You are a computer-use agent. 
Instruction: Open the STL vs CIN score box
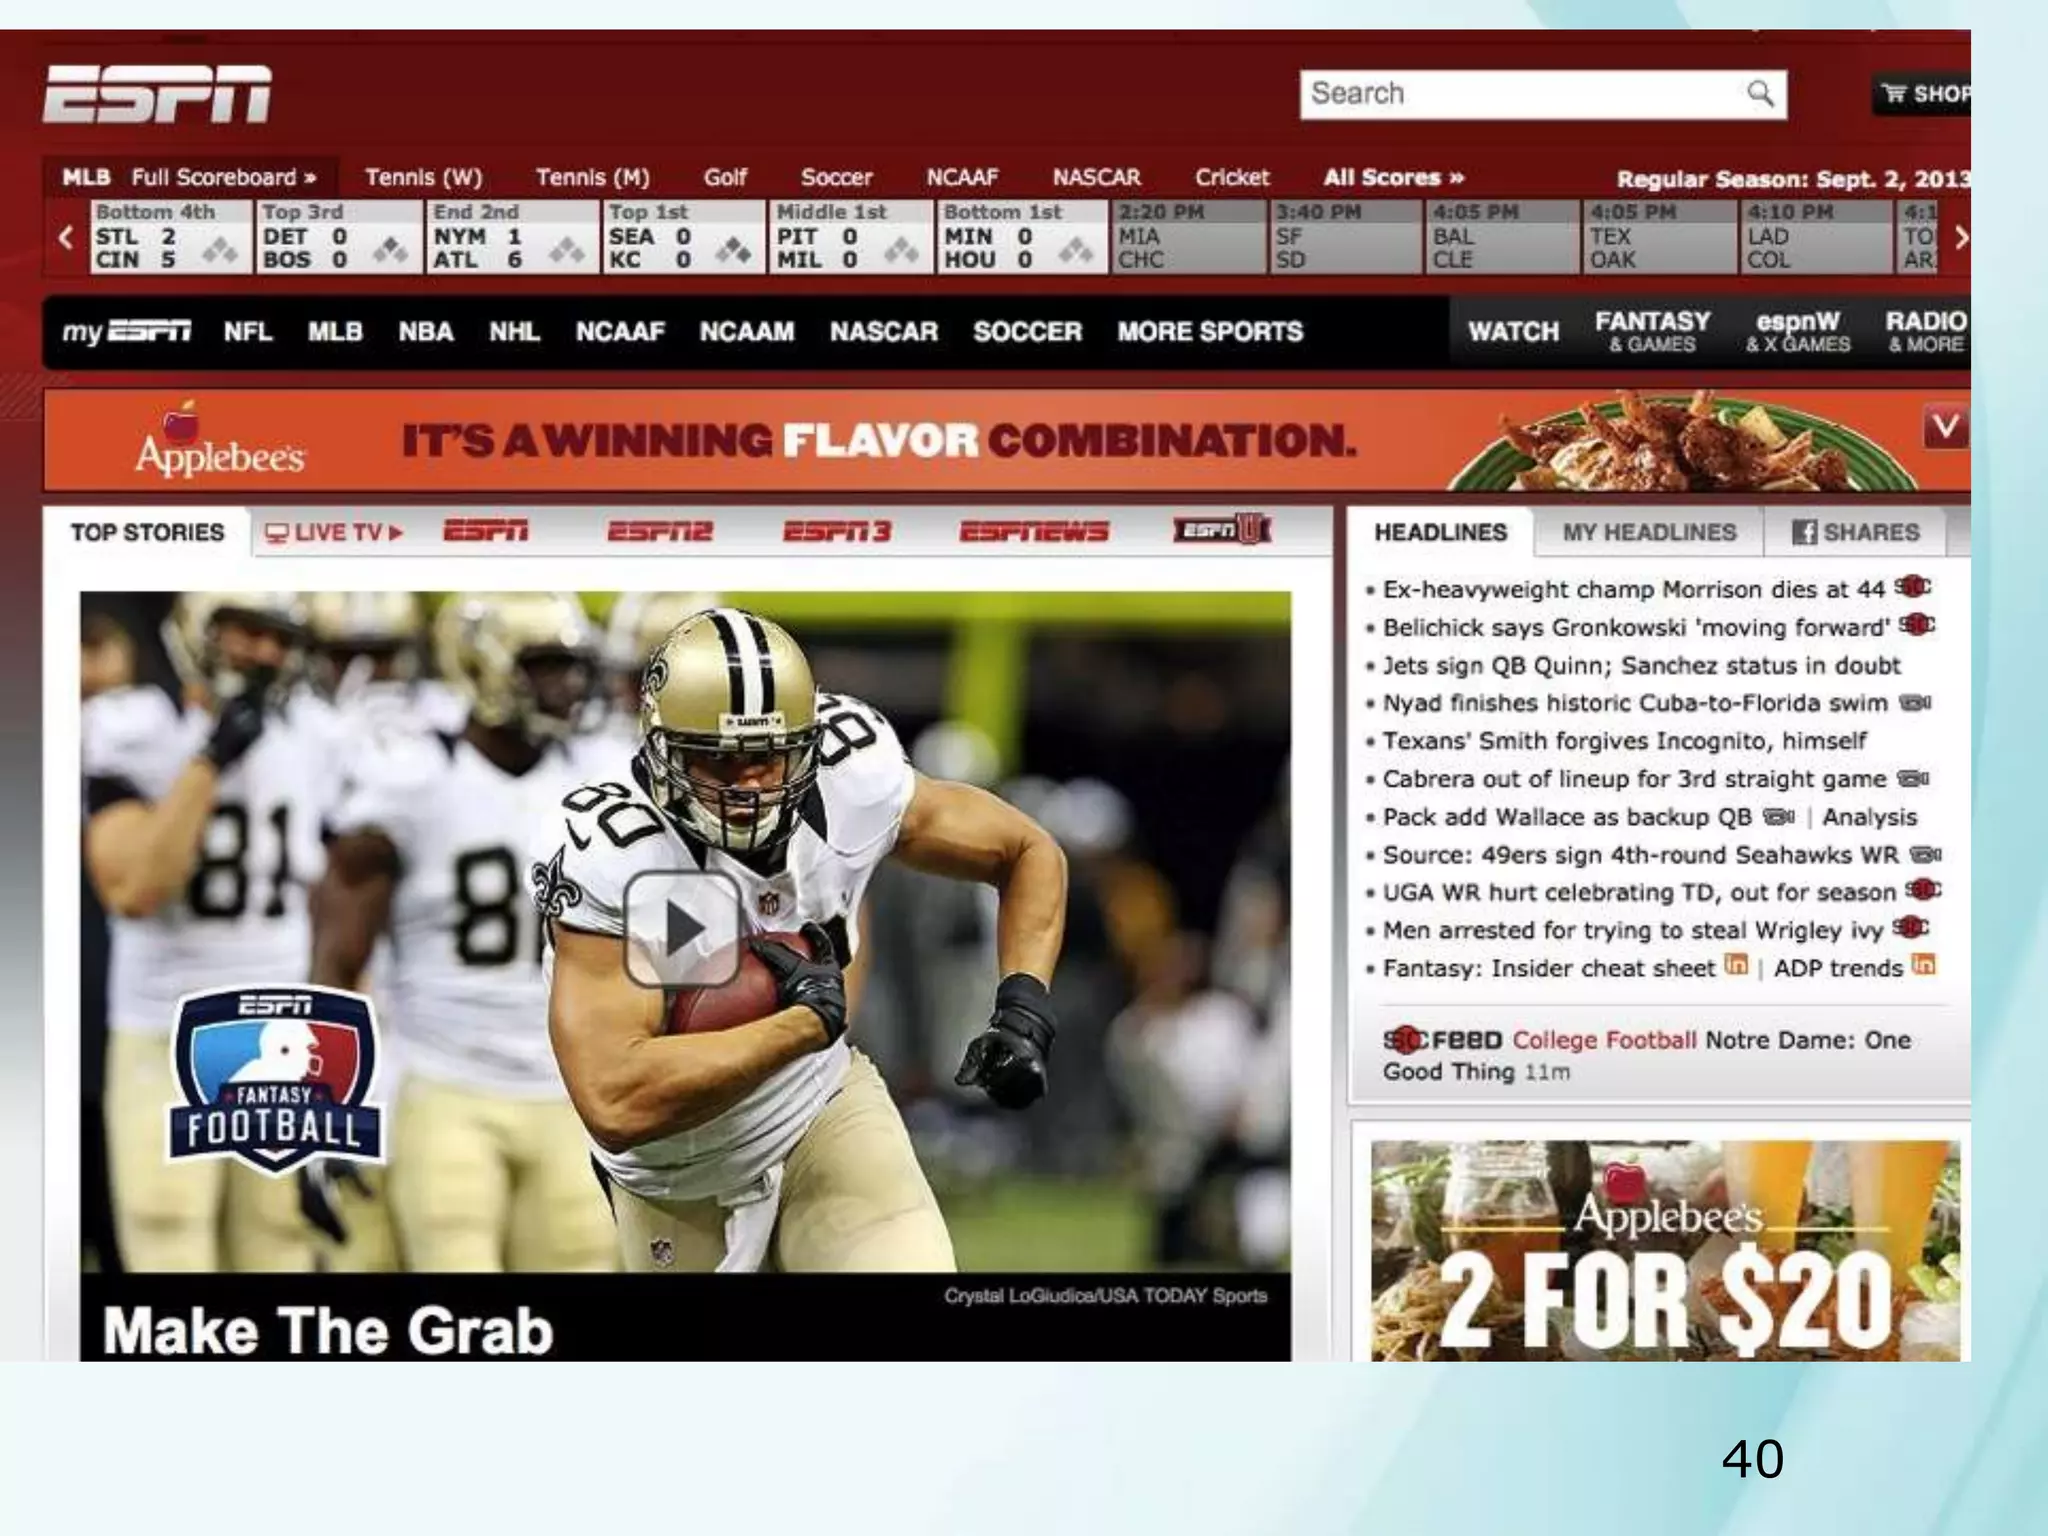pyautogui.click(x=168, y=238)
